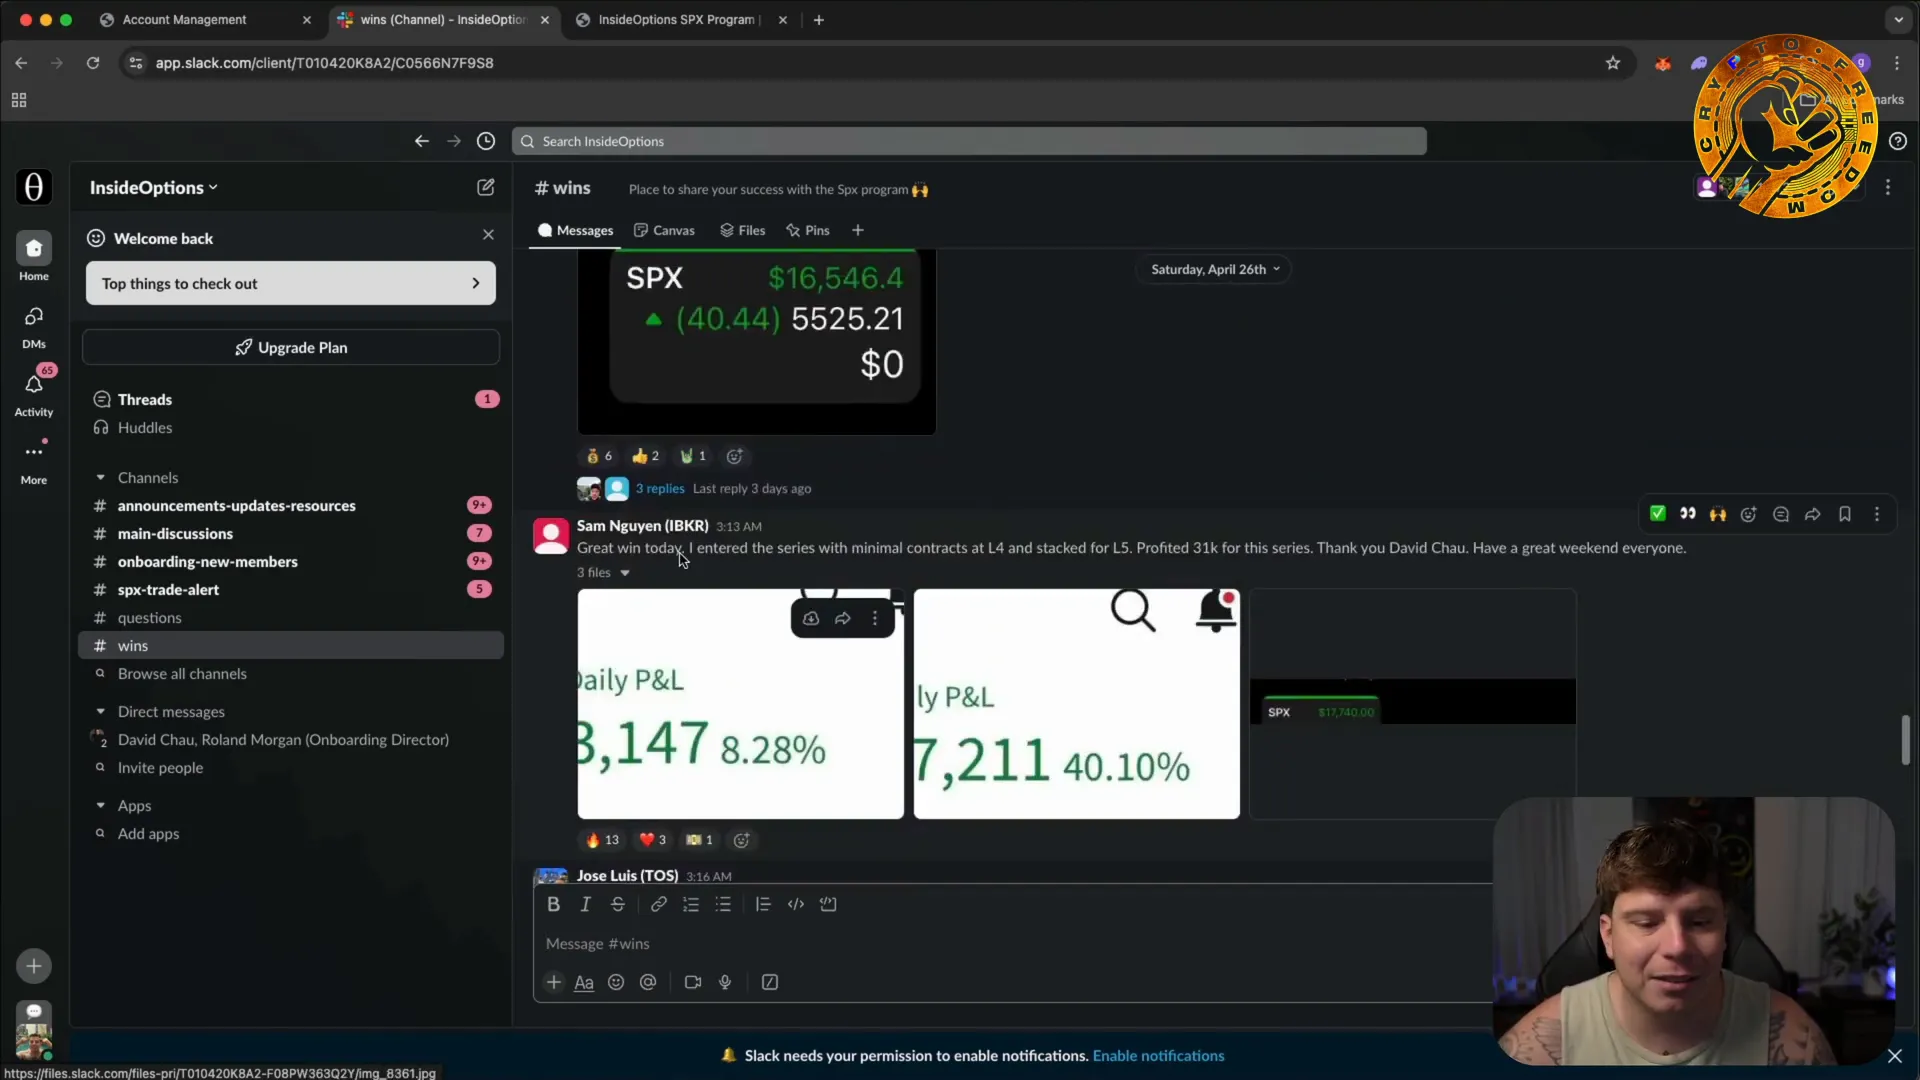Toggle the Aa formatting toolbar visibility
Screen dimensions: 1920x1080
pos(584,982)
